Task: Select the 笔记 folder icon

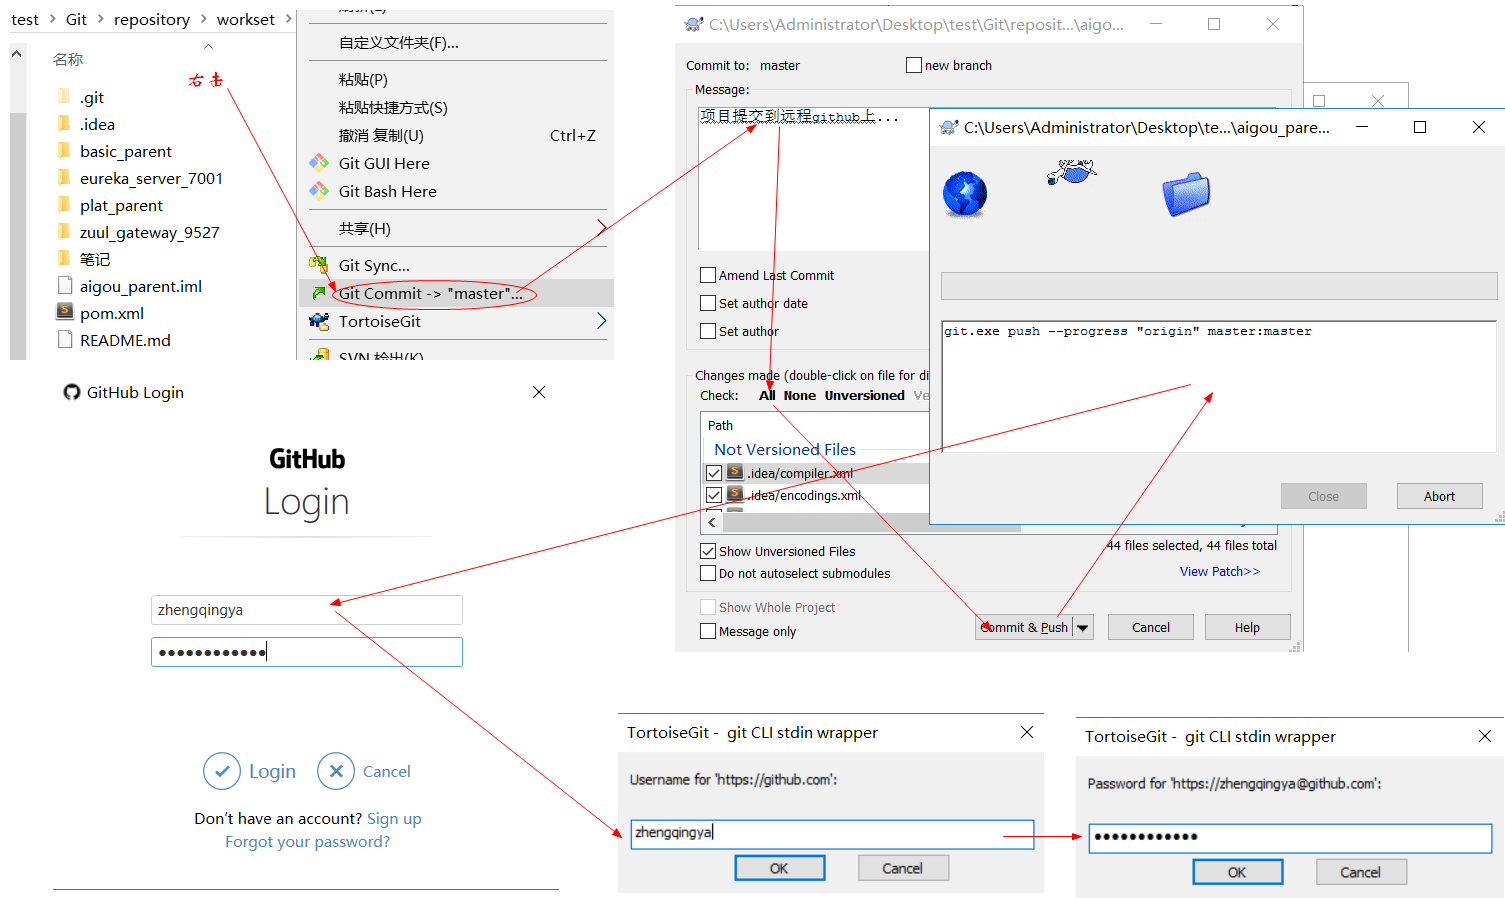Action: tap(65, 259)
